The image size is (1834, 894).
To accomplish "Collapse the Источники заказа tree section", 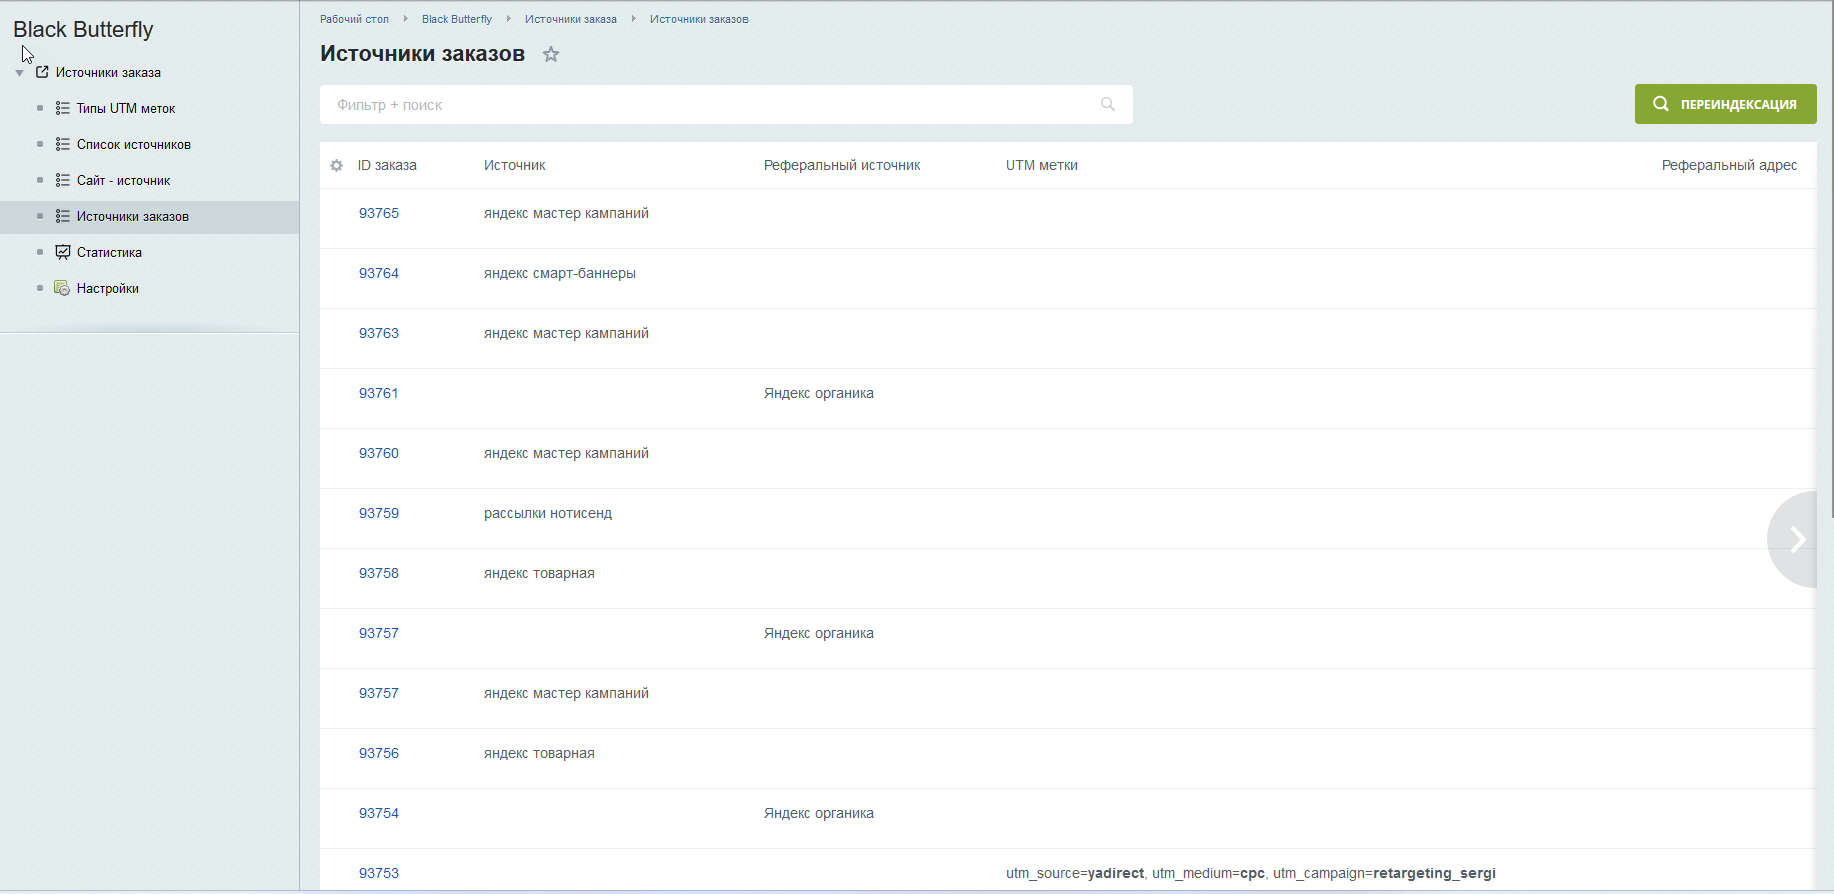I will (20, 73).
